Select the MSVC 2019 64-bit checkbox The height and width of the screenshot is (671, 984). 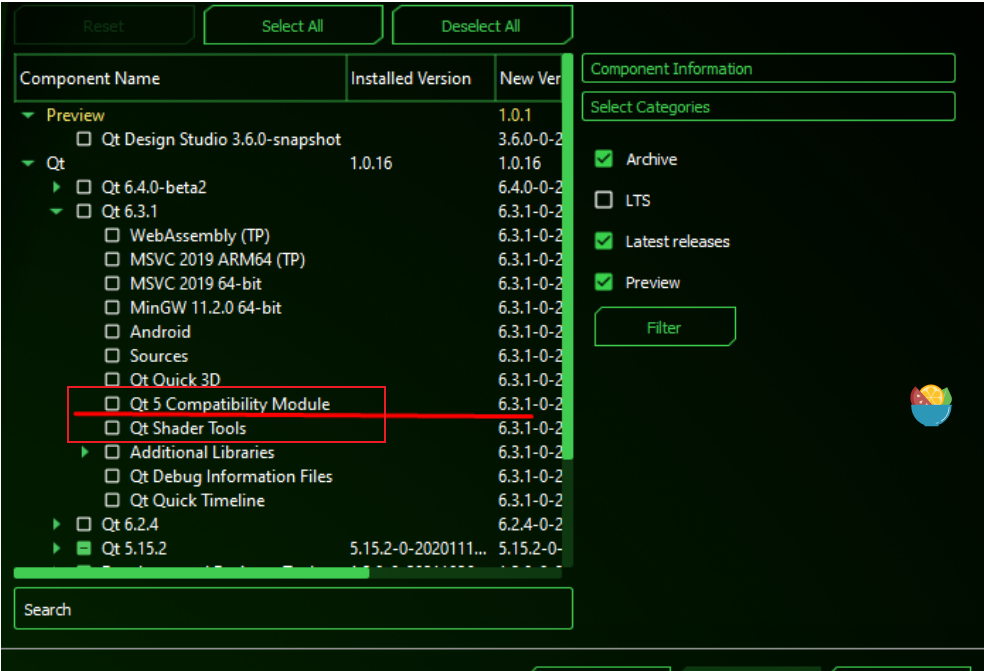click(112, 284)
